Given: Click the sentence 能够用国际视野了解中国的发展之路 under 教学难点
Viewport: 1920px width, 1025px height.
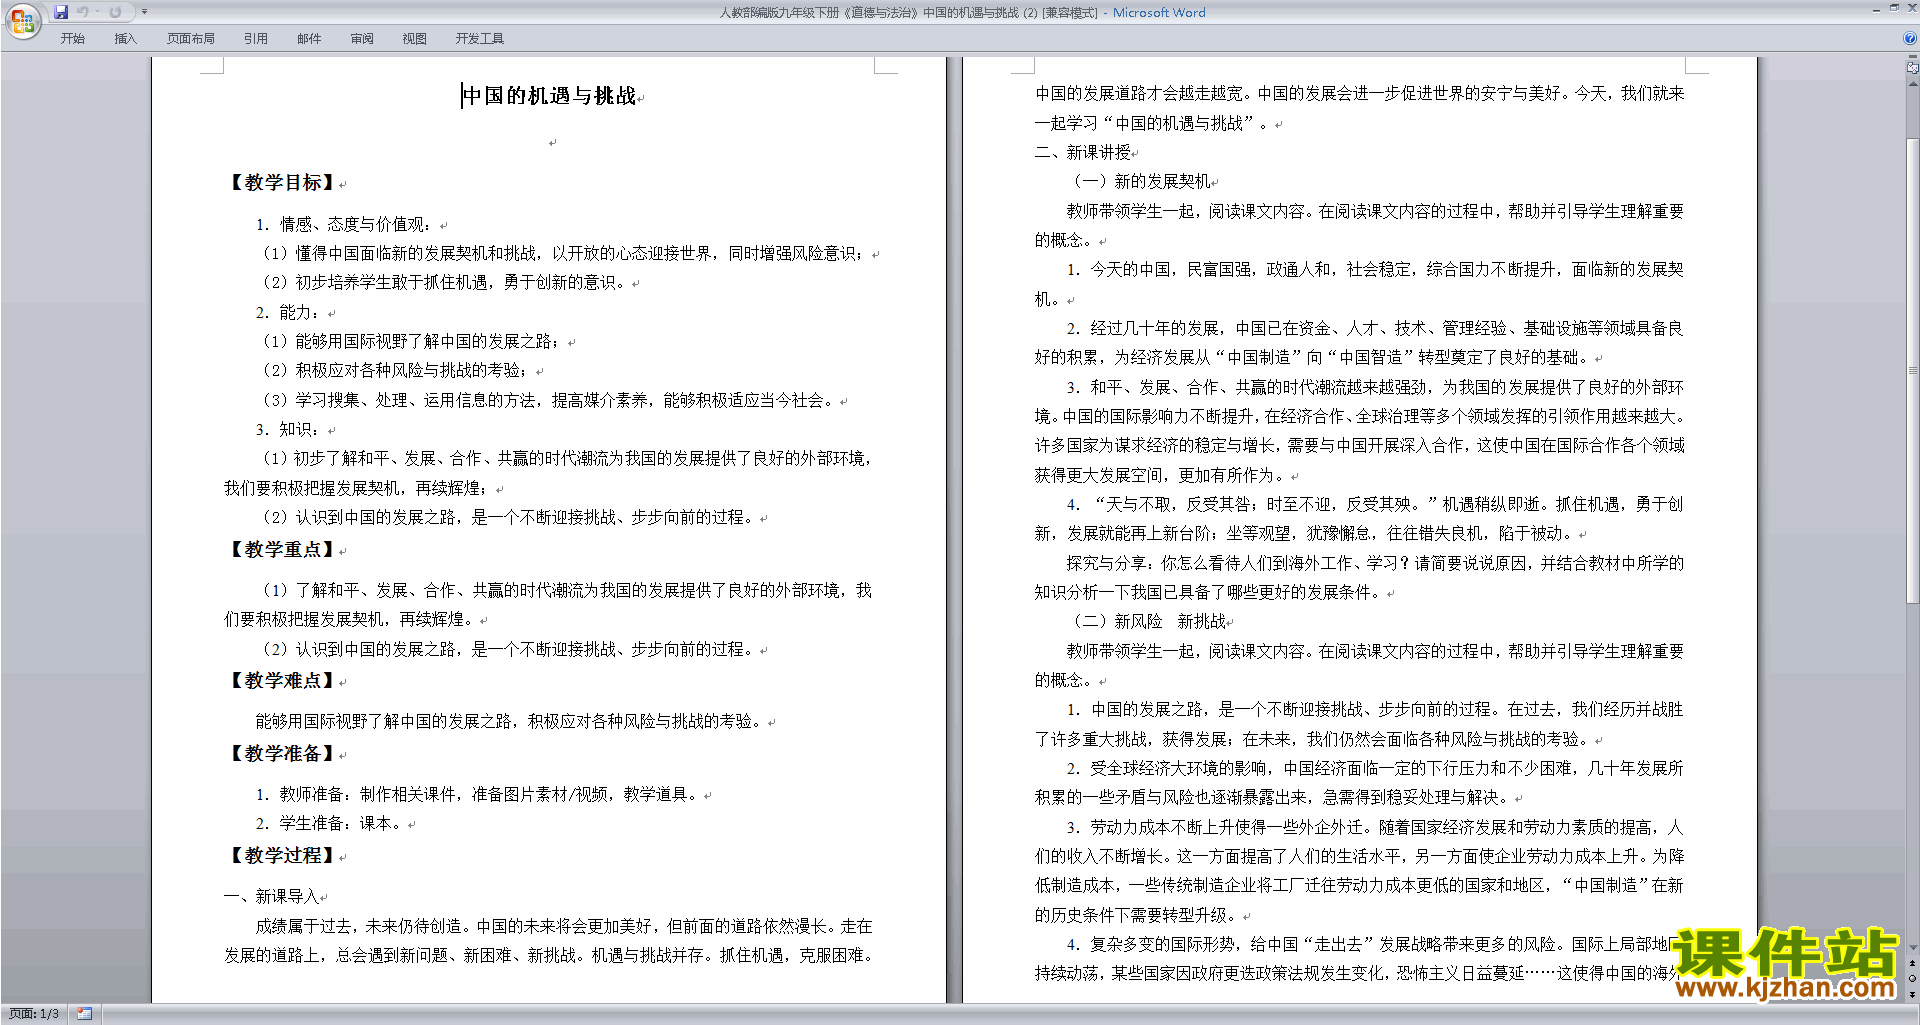Looking at the screenshot, I should [509, 721].
